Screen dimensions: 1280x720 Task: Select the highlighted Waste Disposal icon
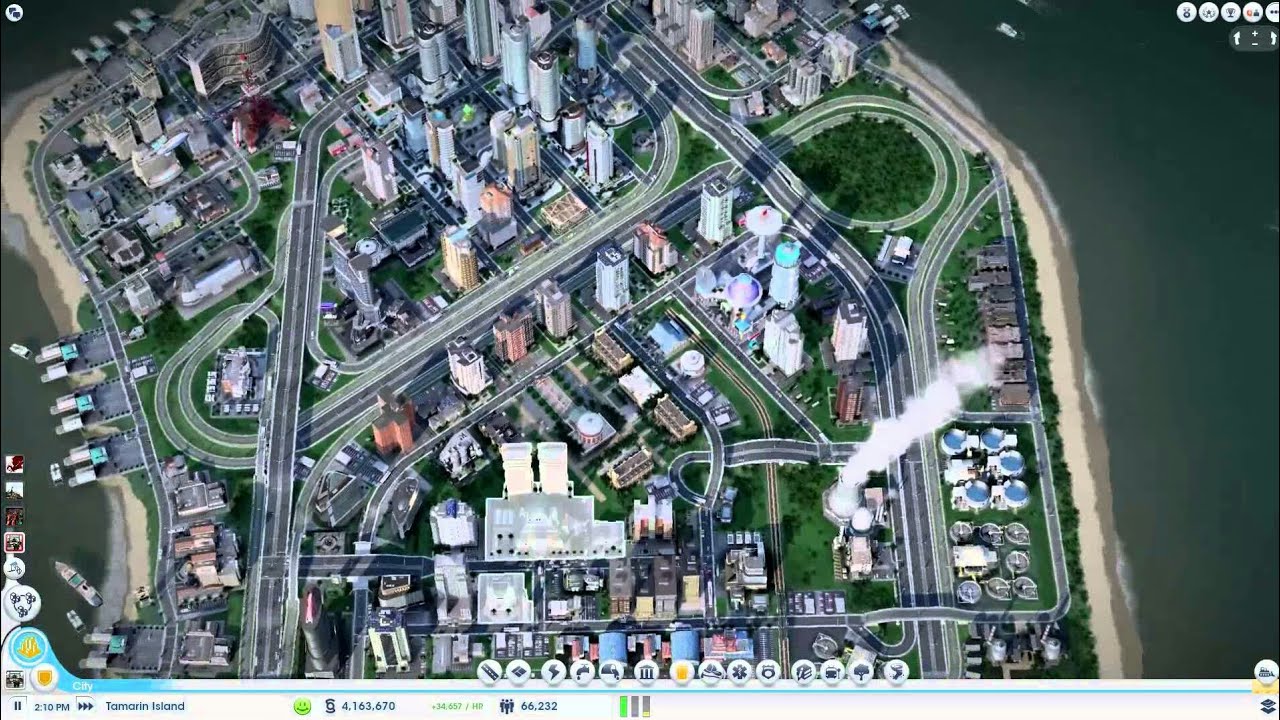pos(681,672)
